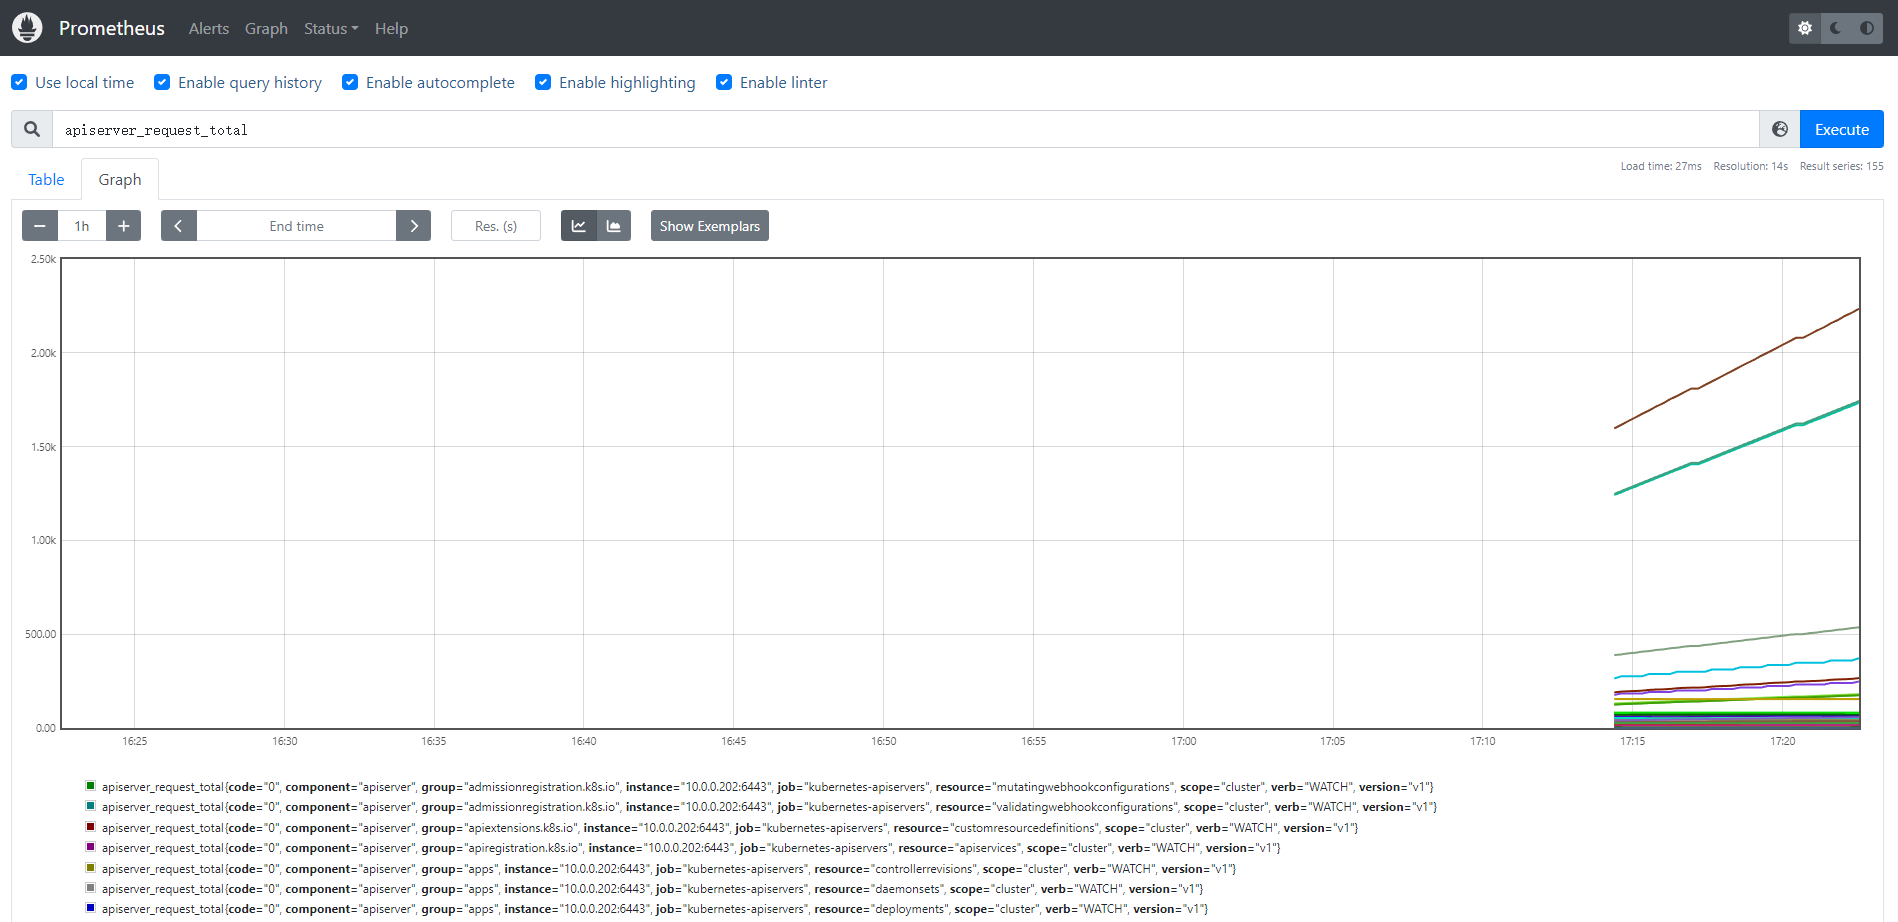
Task: Select the validatingwebhookconfigurations legend entry
Action: tap(769, 807)
